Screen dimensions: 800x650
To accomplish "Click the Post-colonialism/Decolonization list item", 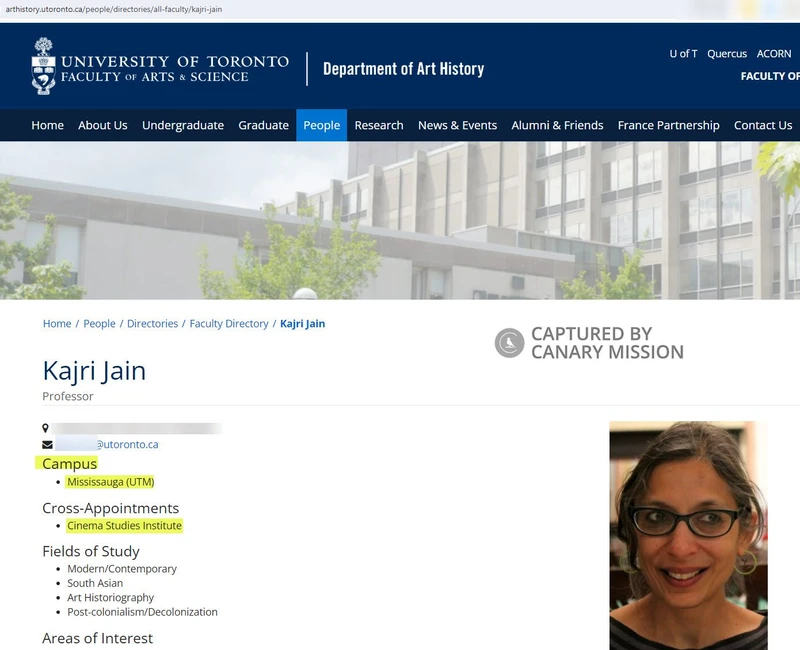I will [142, 612].
